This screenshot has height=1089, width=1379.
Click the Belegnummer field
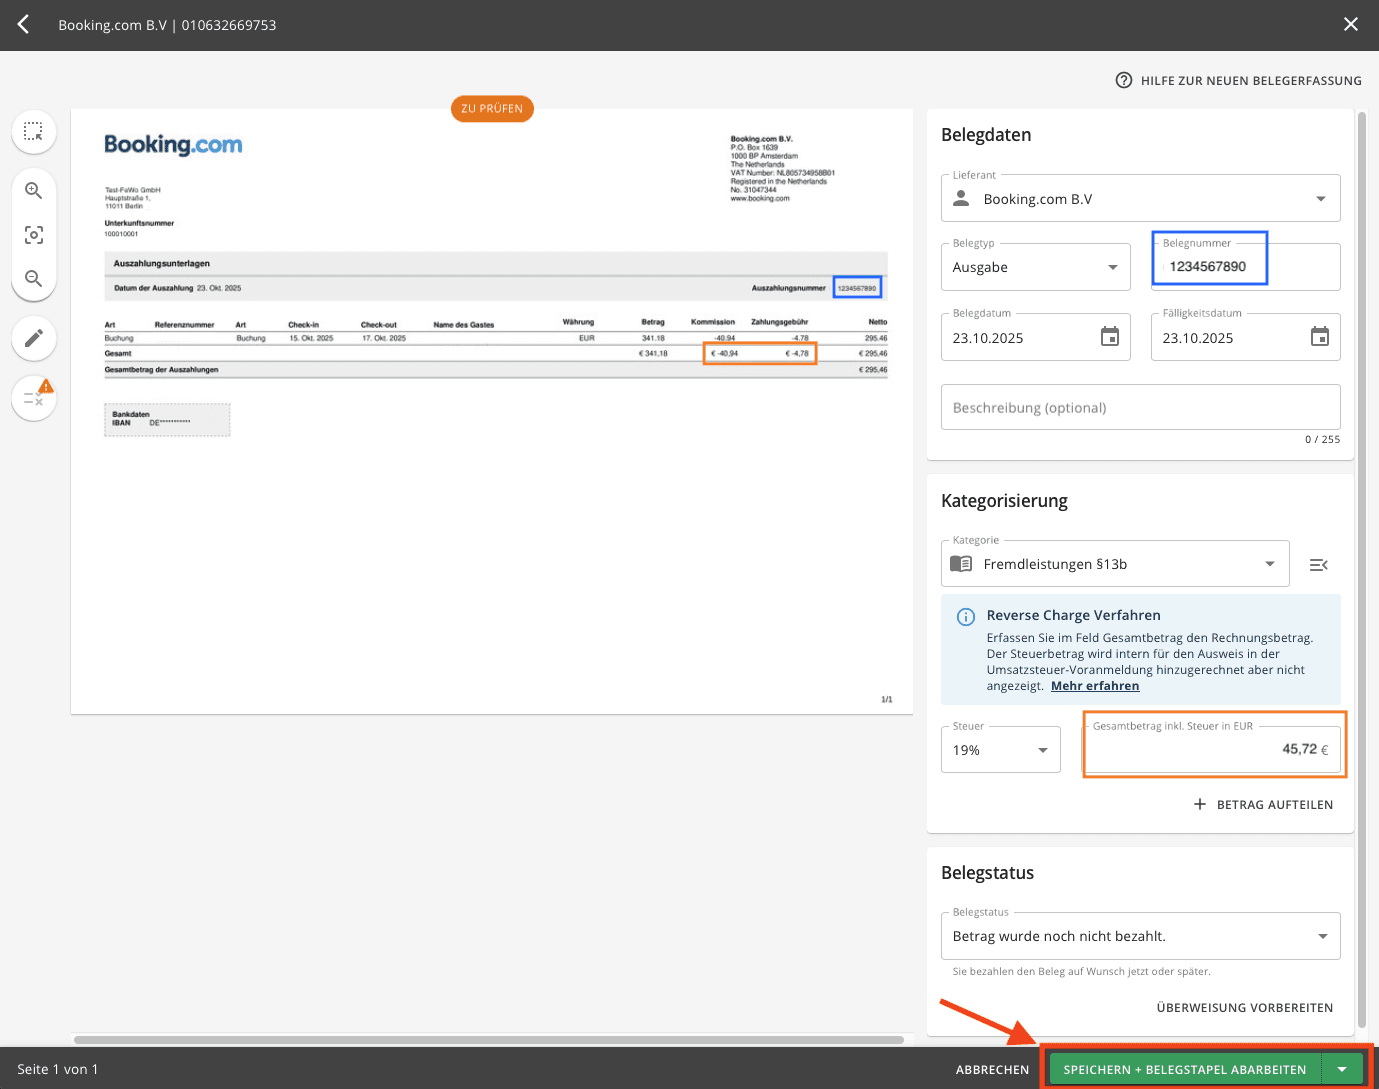[x=1246, y=267]
